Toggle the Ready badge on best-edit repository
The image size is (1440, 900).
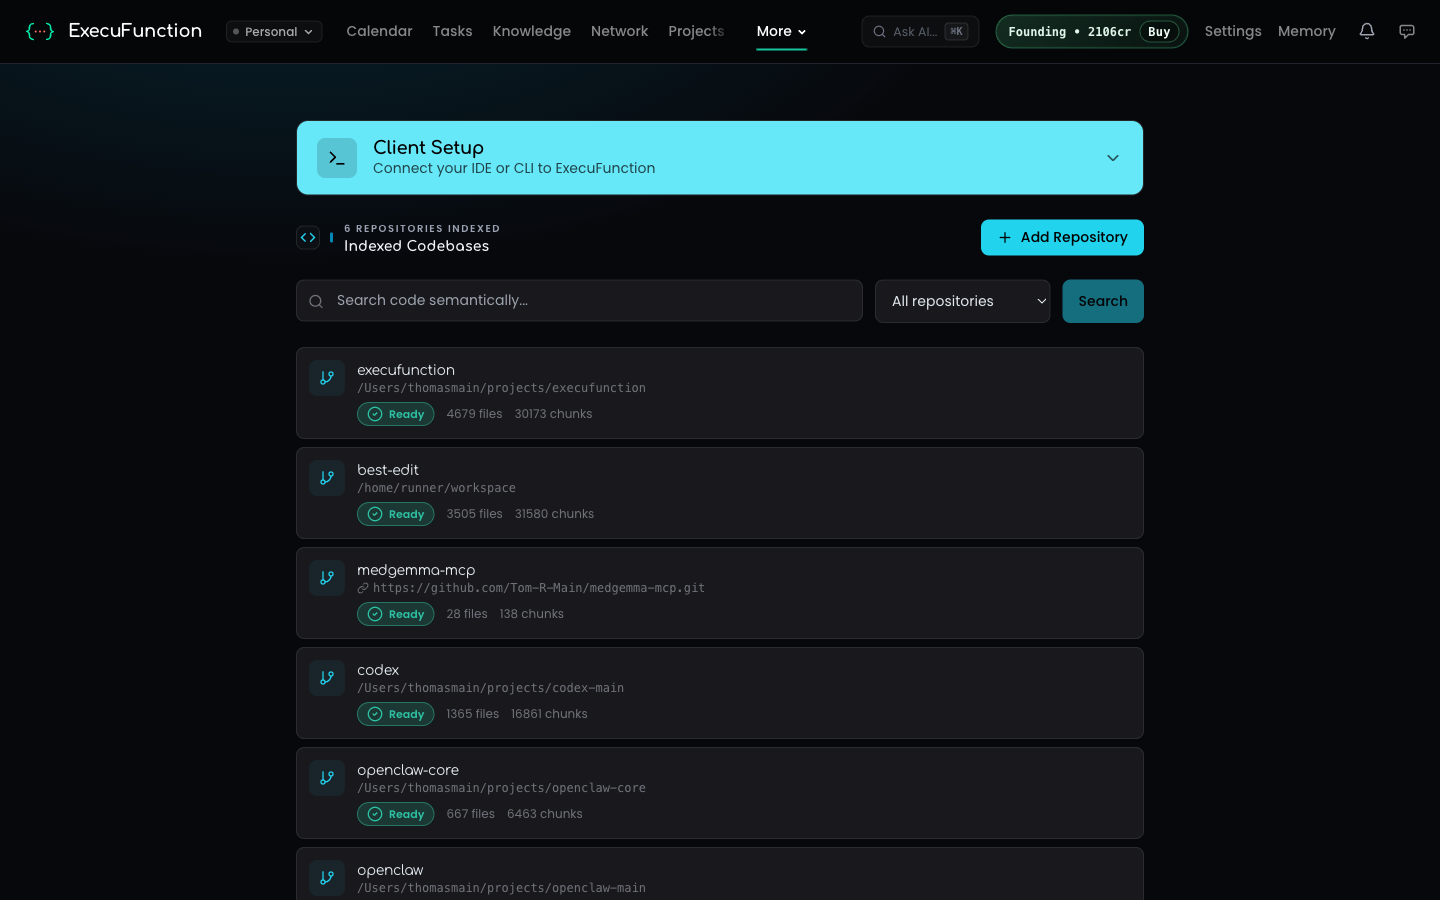pyautogui.click(x=395, y=513)
